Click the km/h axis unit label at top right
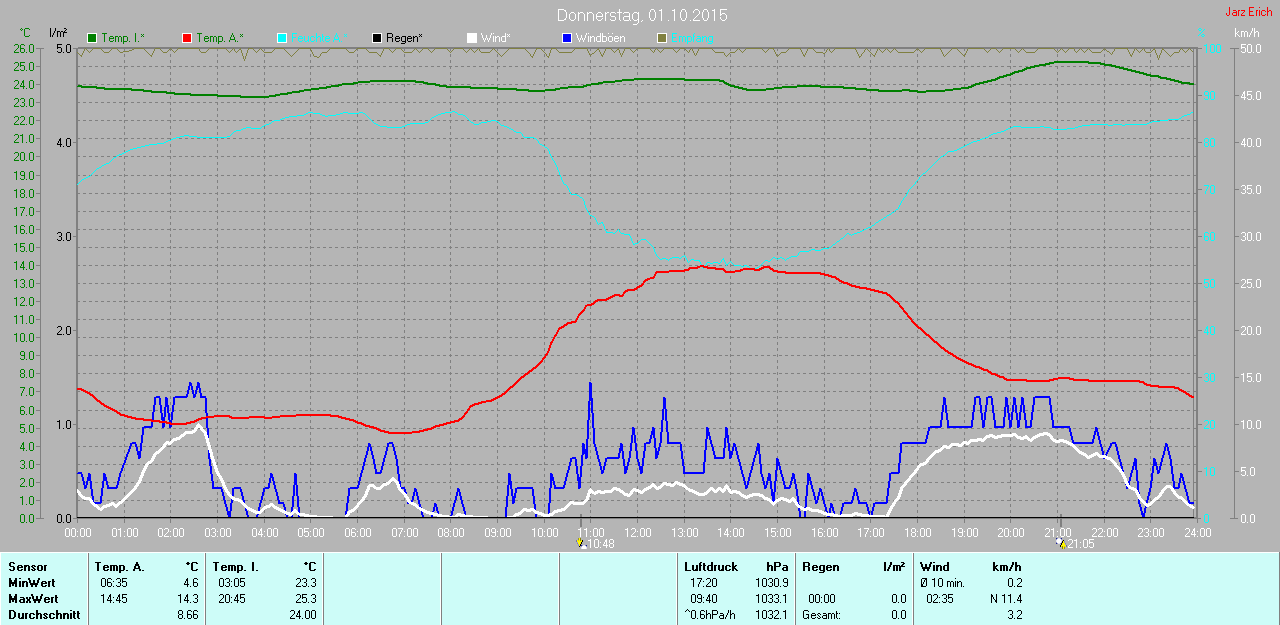The height and width of the screenshot is (625, 1280). [x=1246, y=33]
